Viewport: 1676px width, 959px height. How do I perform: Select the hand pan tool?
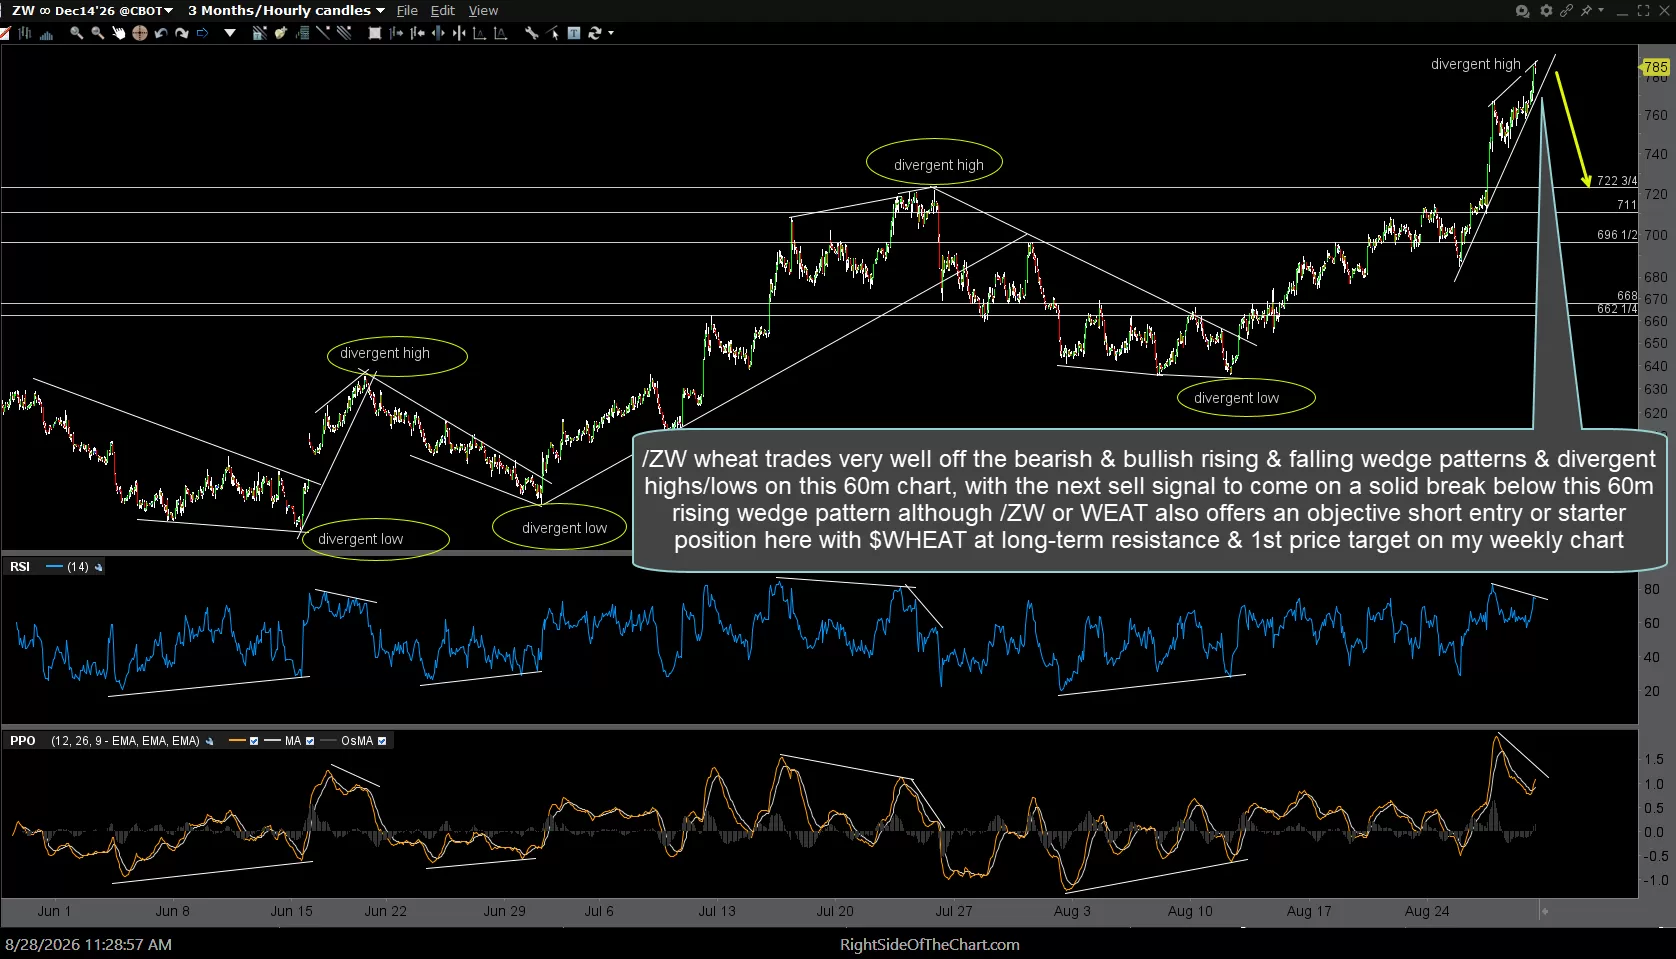[118, 33]
